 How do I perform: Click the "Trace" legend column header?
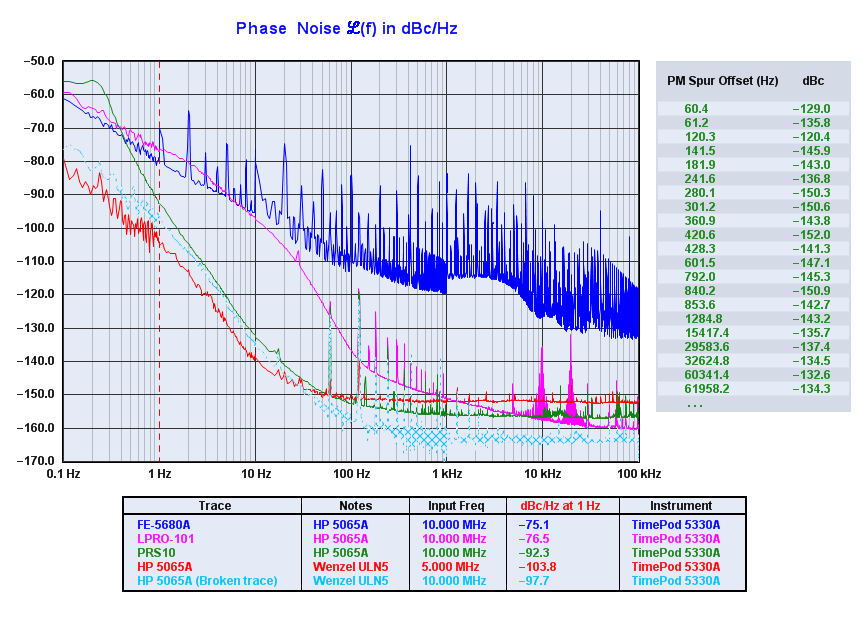click(215, 506)
